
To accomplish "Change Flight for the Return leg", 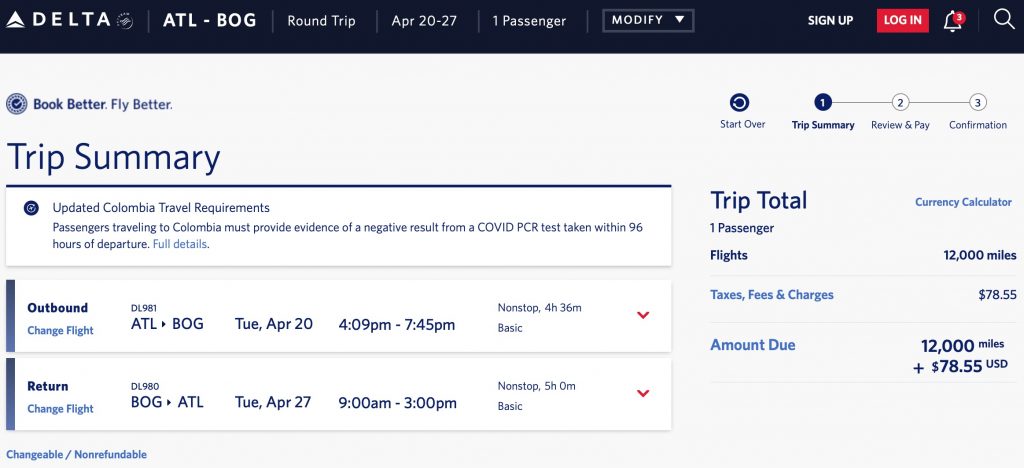I will coord(60,409).
